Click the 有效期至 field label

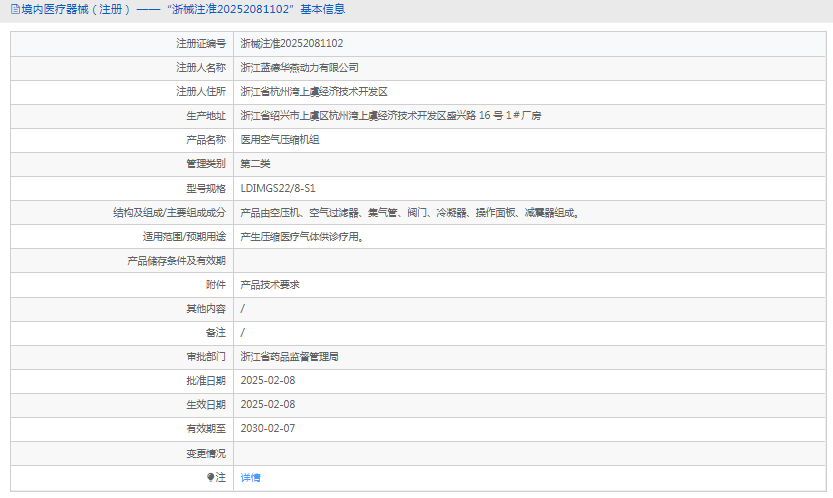(x=206, y=428)
